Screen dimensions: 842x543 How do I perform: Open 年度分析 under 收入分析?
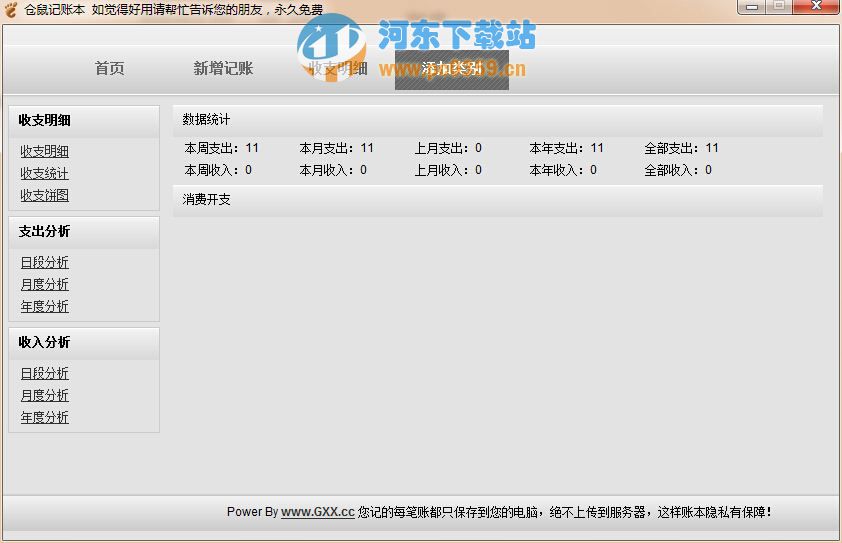[45, 418]
